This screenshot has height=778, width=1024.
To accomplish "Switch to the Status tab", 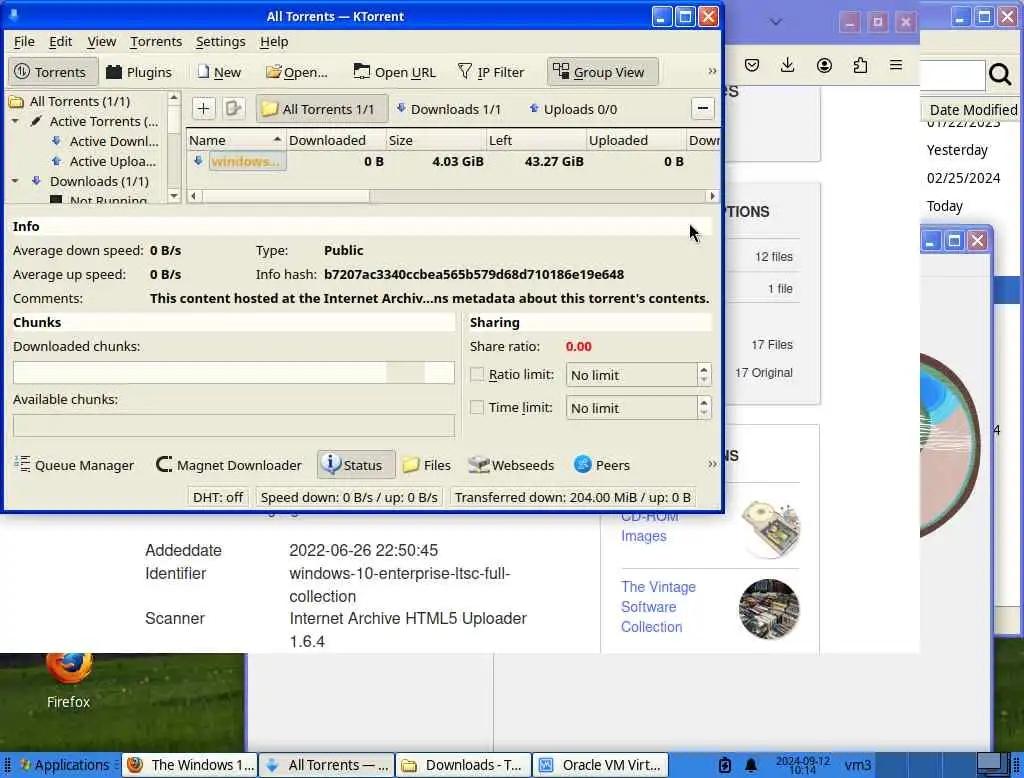I will point(355,464).
